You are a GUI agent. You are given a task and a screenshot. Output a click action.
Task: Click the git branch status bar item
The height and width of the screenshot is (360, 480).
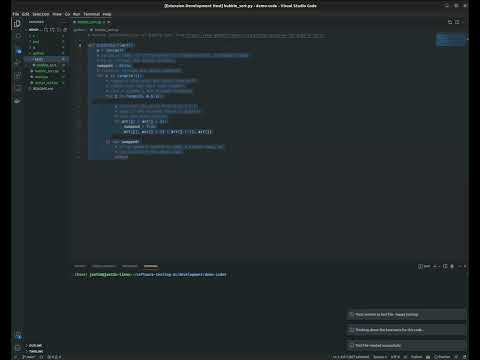coord(29,357)
